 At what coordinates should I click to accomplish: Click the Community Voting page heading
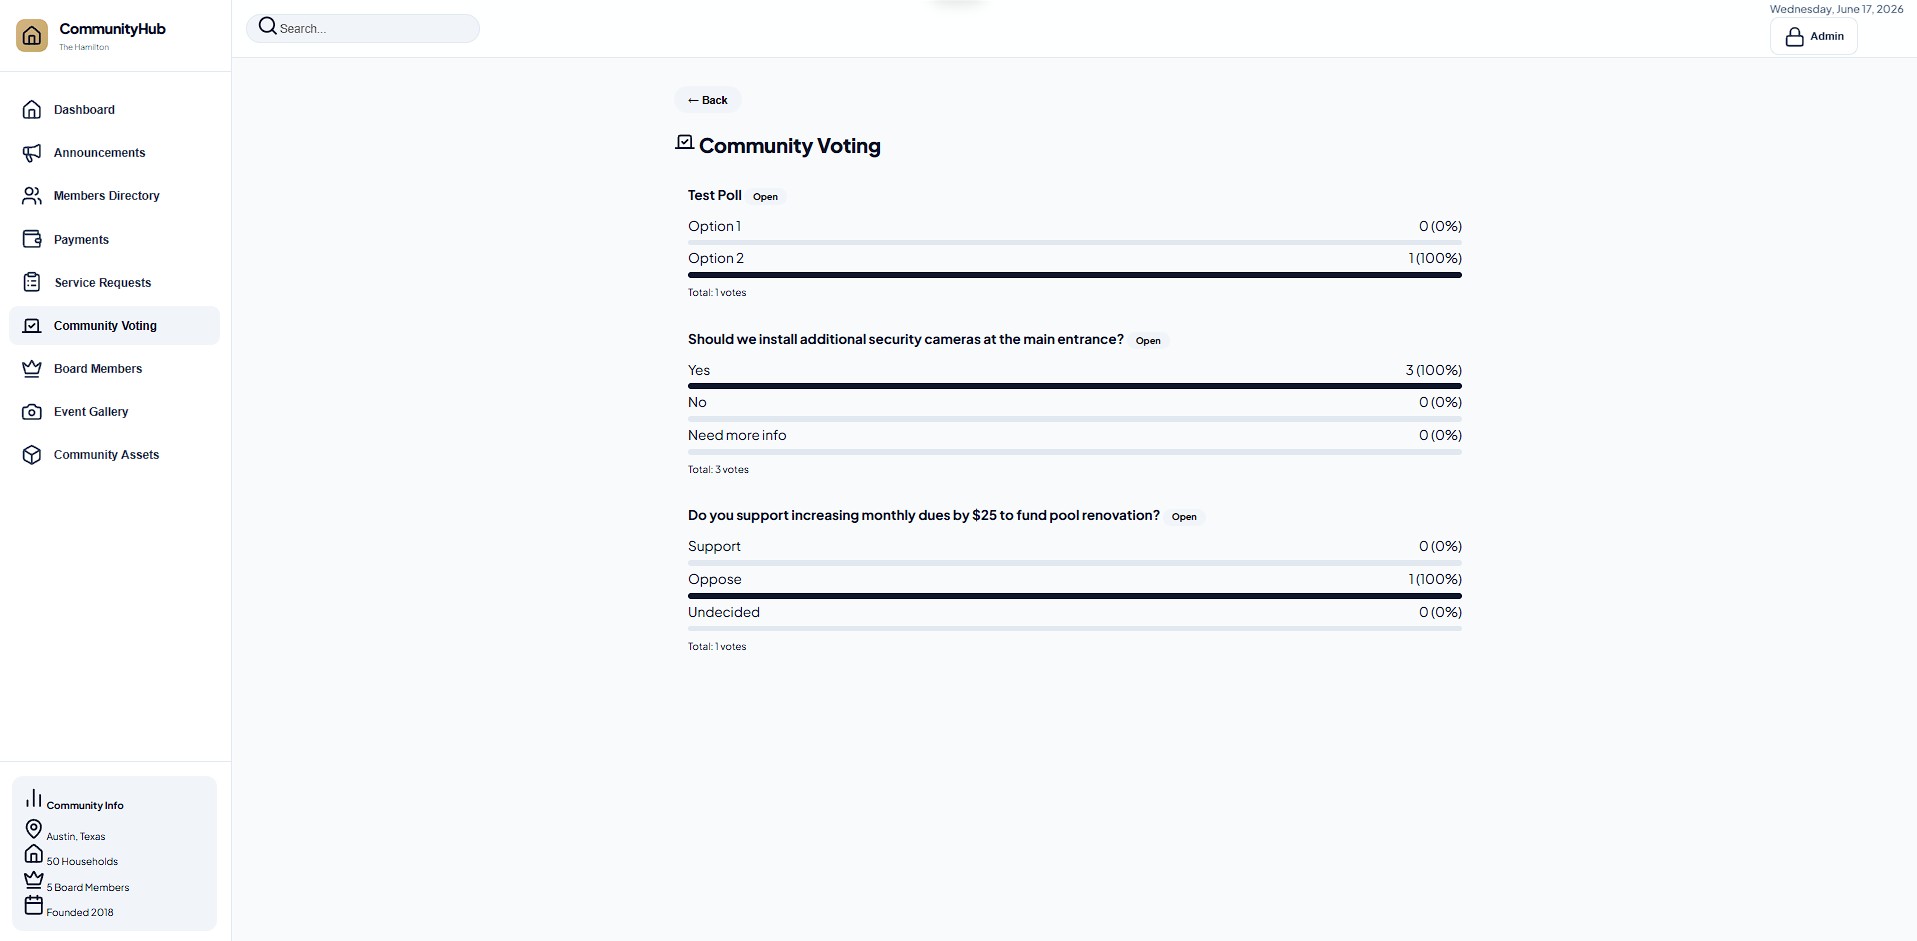[x=790, y=146]
